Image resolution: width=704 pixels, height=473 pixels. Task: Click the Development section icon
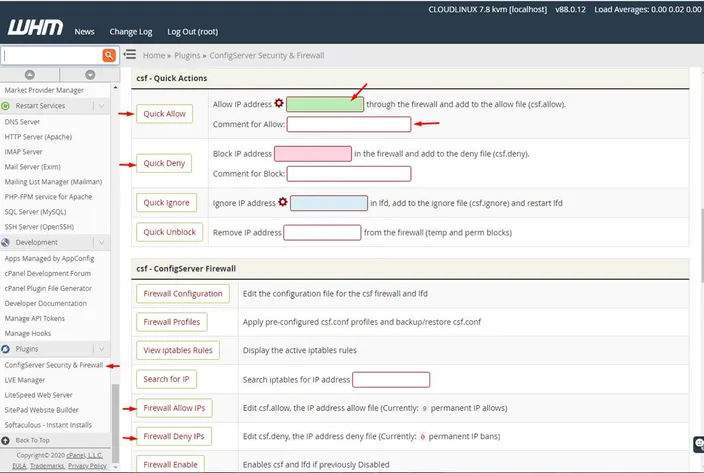click(x=6, y=242)
